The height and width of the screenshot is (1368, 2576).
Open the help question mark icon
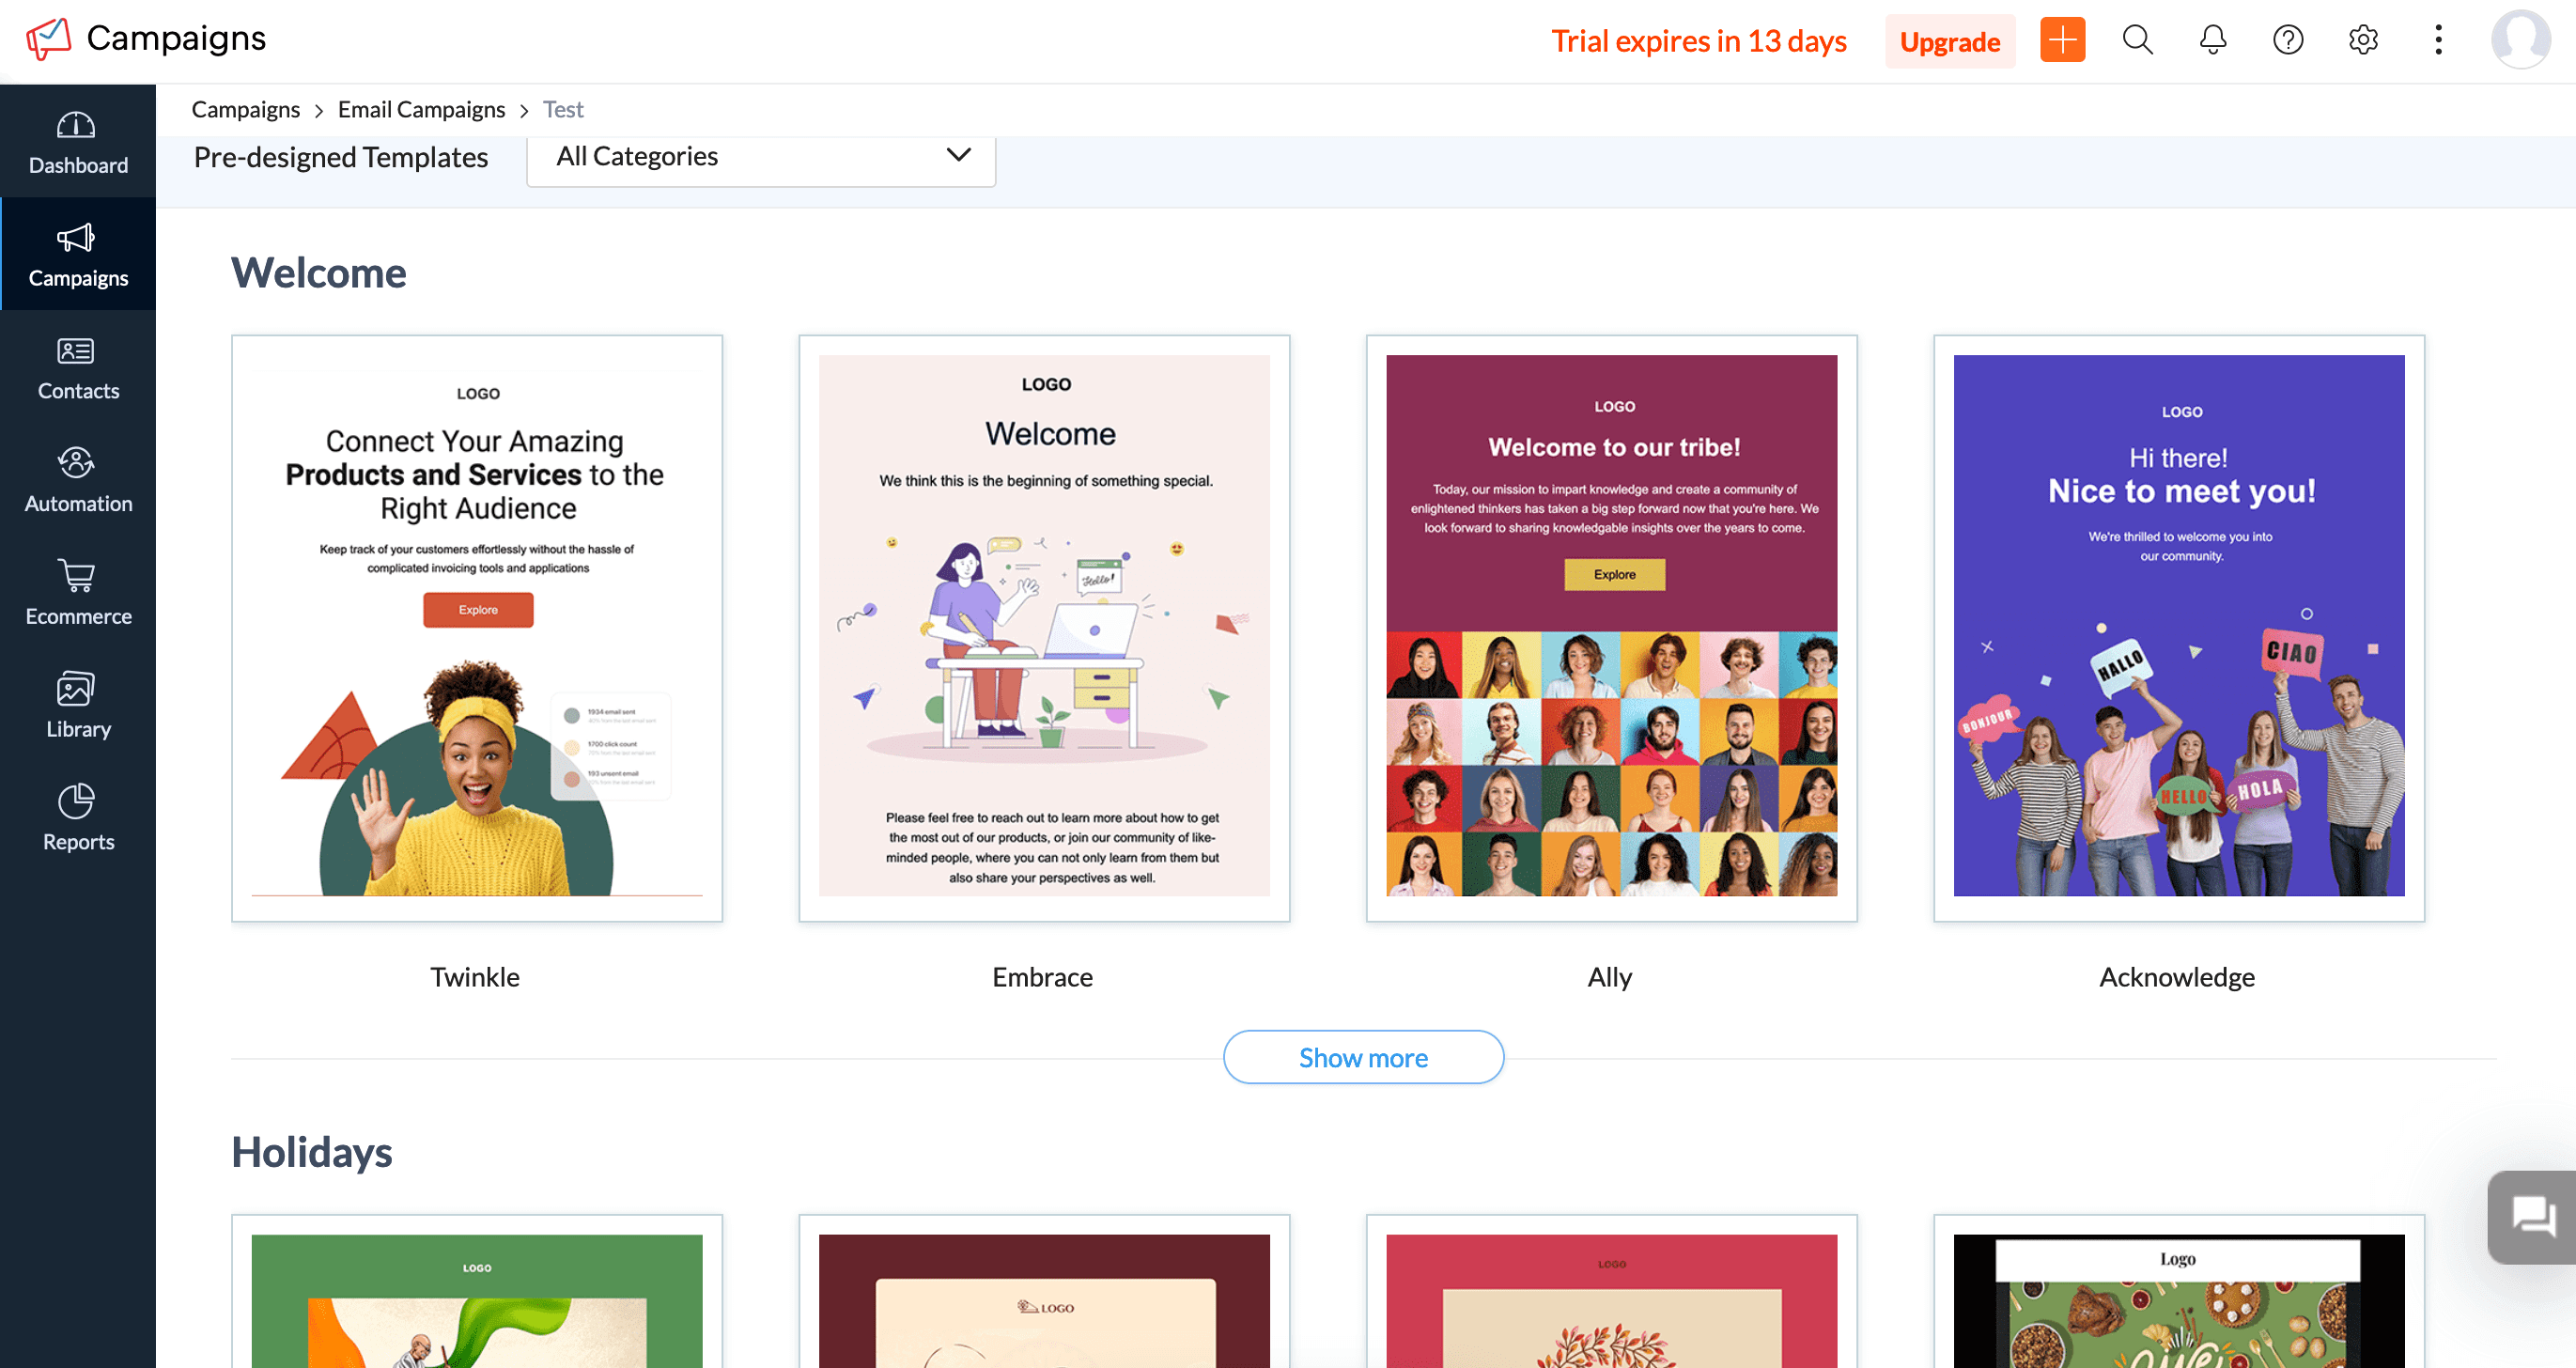[x=2289, y=41]
